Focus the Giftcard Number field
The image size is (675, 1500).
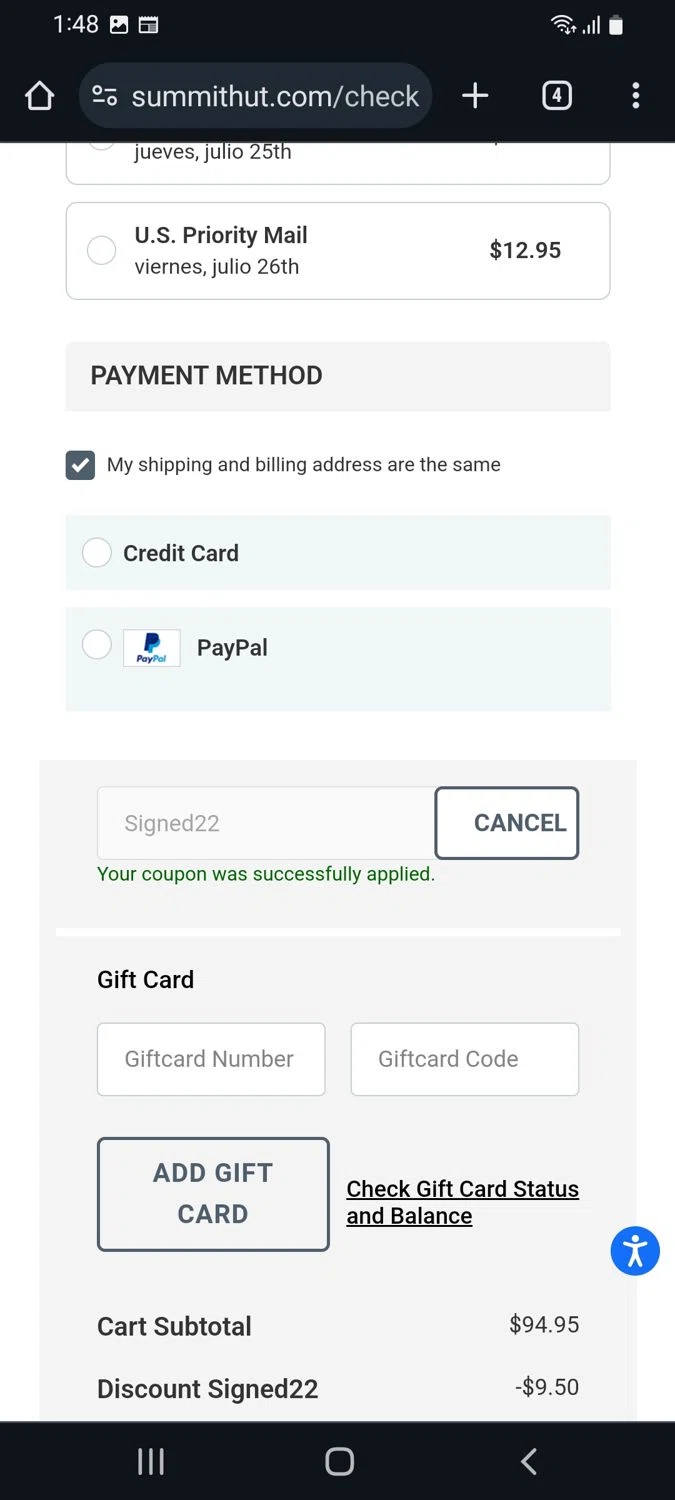tap(211, 1059)
